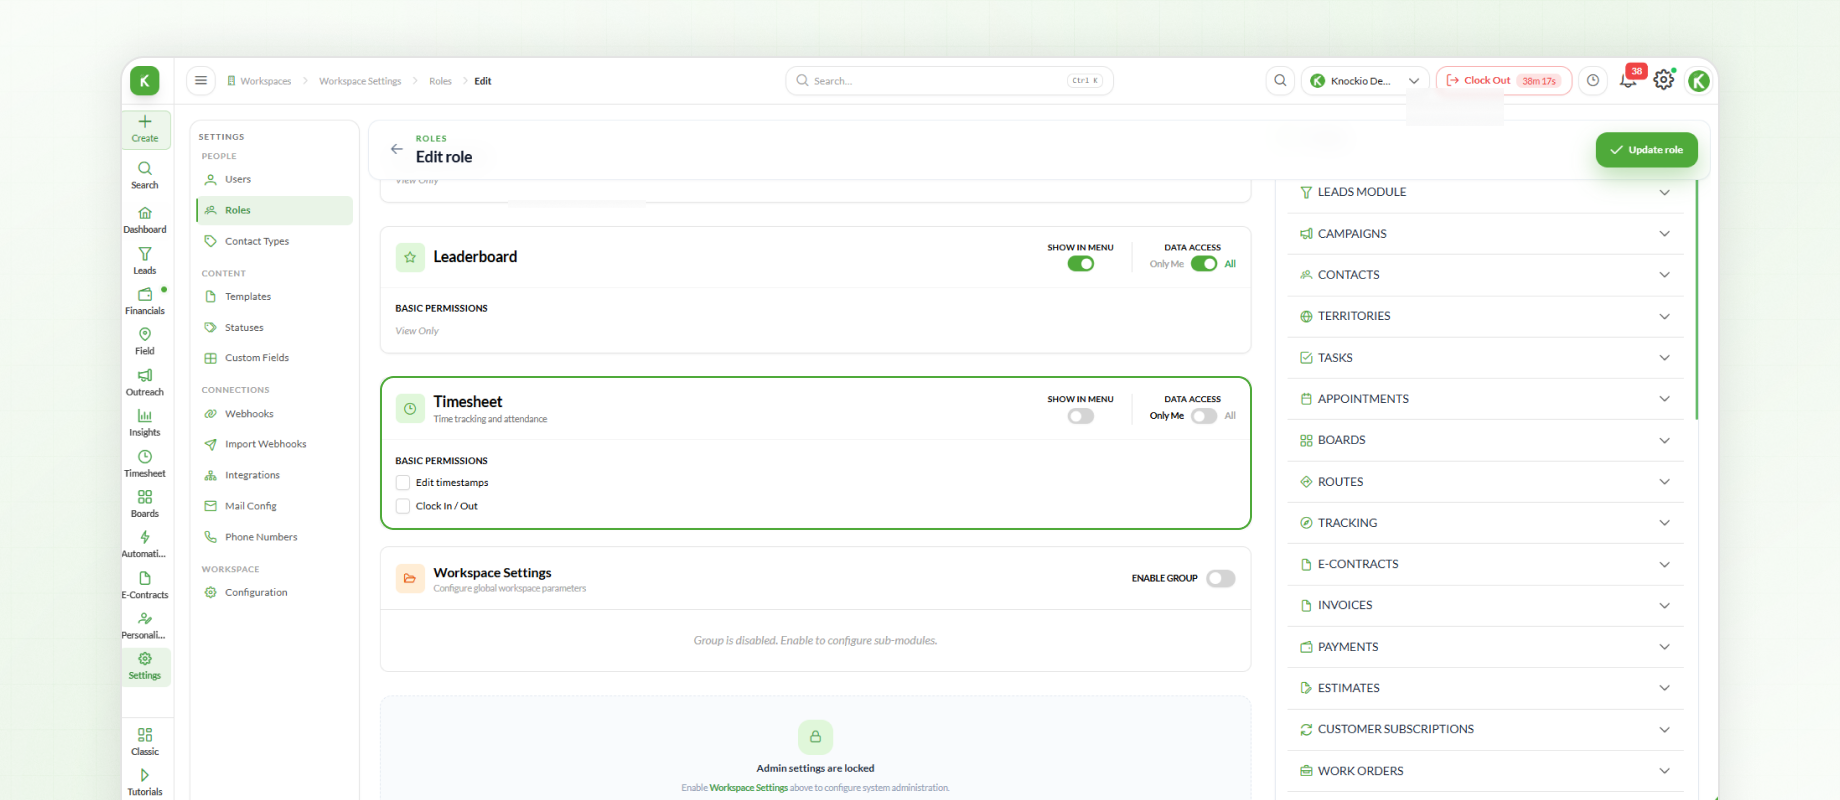Click the clock history icon in header

(1593, 81)
